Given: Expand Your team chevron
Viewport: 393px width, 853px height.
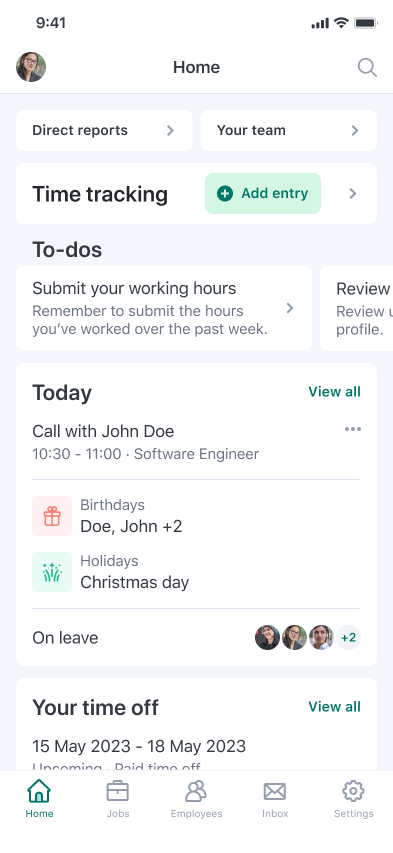Looking at the screenshot, I should pos(355,131).
